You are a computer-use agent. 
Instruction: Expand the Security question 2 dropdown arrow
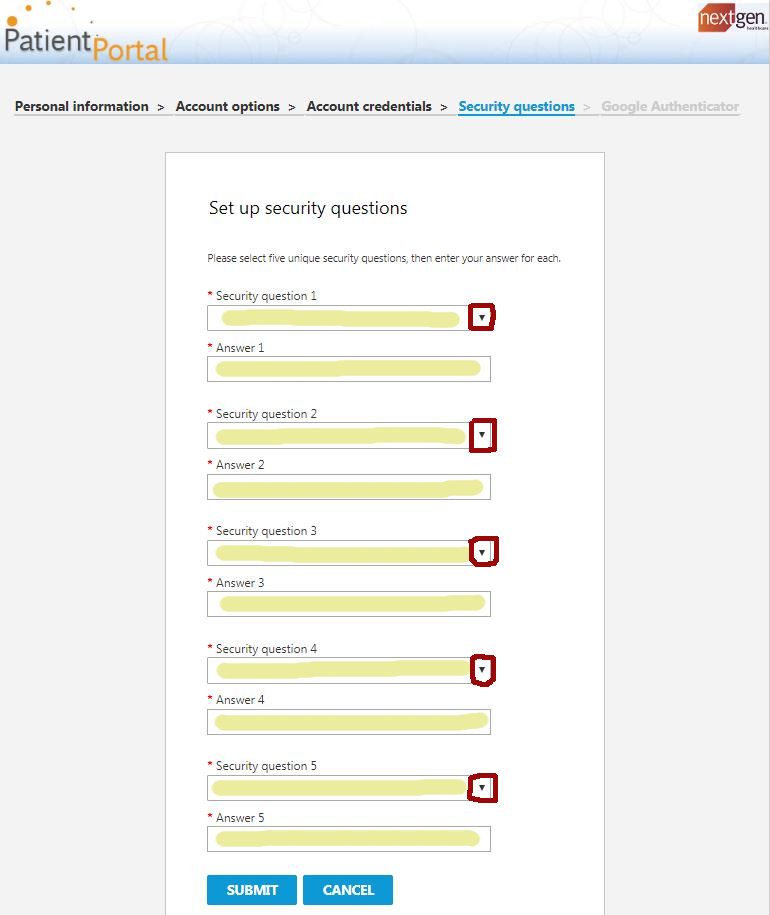pos(483,436)
